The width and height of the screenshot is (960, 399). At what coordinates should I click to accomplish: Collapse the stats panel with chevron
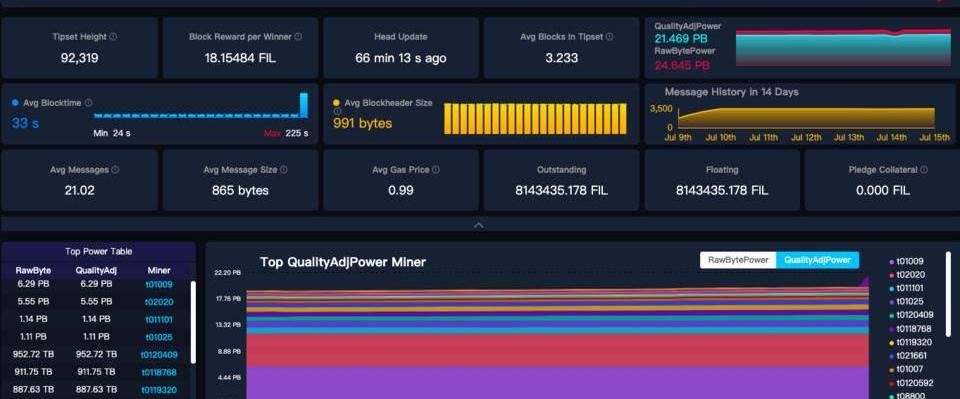click(479, 225)
